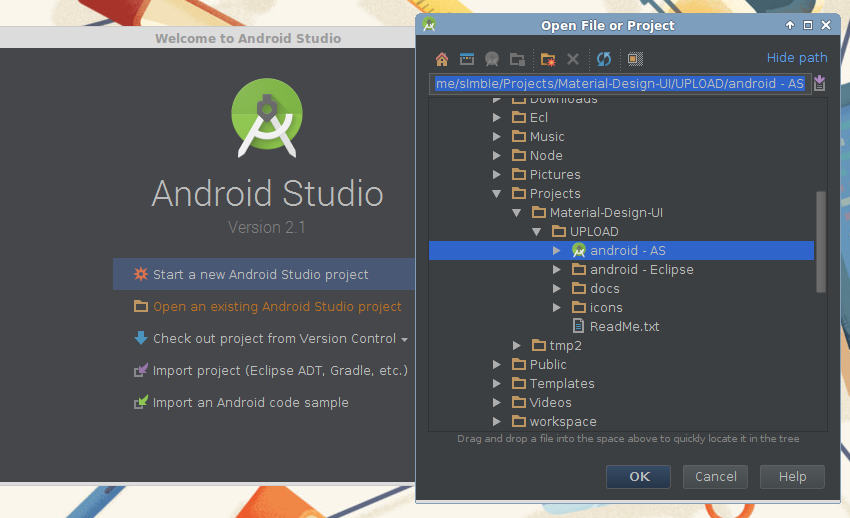This screenshot has width=850, height=518.
Task: Expand the icons folder arrow
Action: 556,307
